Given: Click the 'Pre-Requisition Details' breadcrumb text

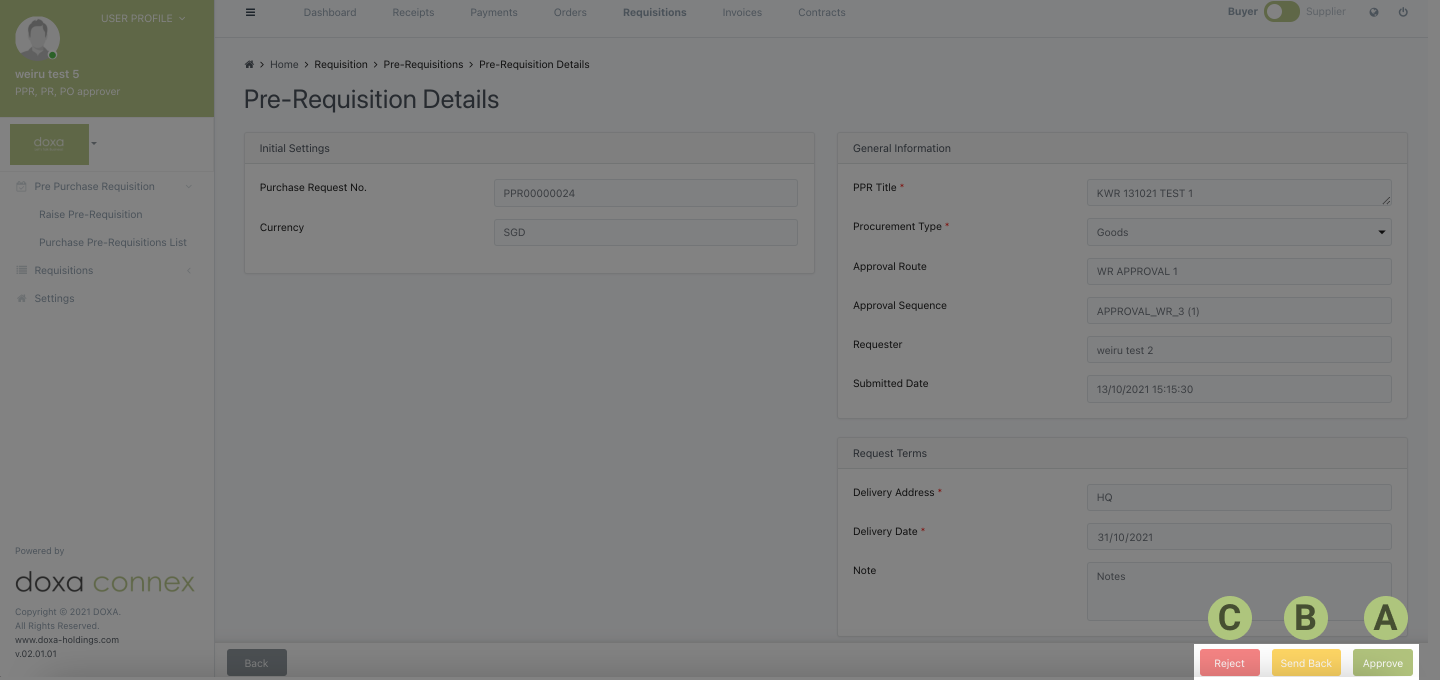Looking at the screenshot, I should point(534,64).
